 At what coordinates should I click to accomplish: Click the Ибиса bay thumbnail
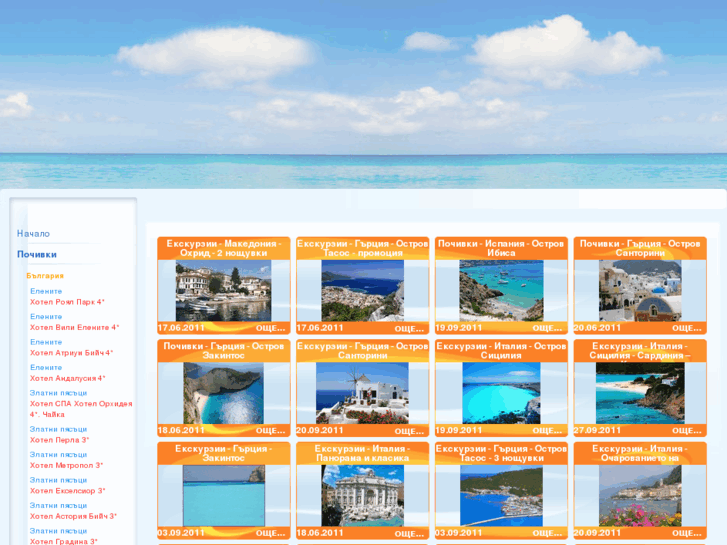click(x=501, y=290)
